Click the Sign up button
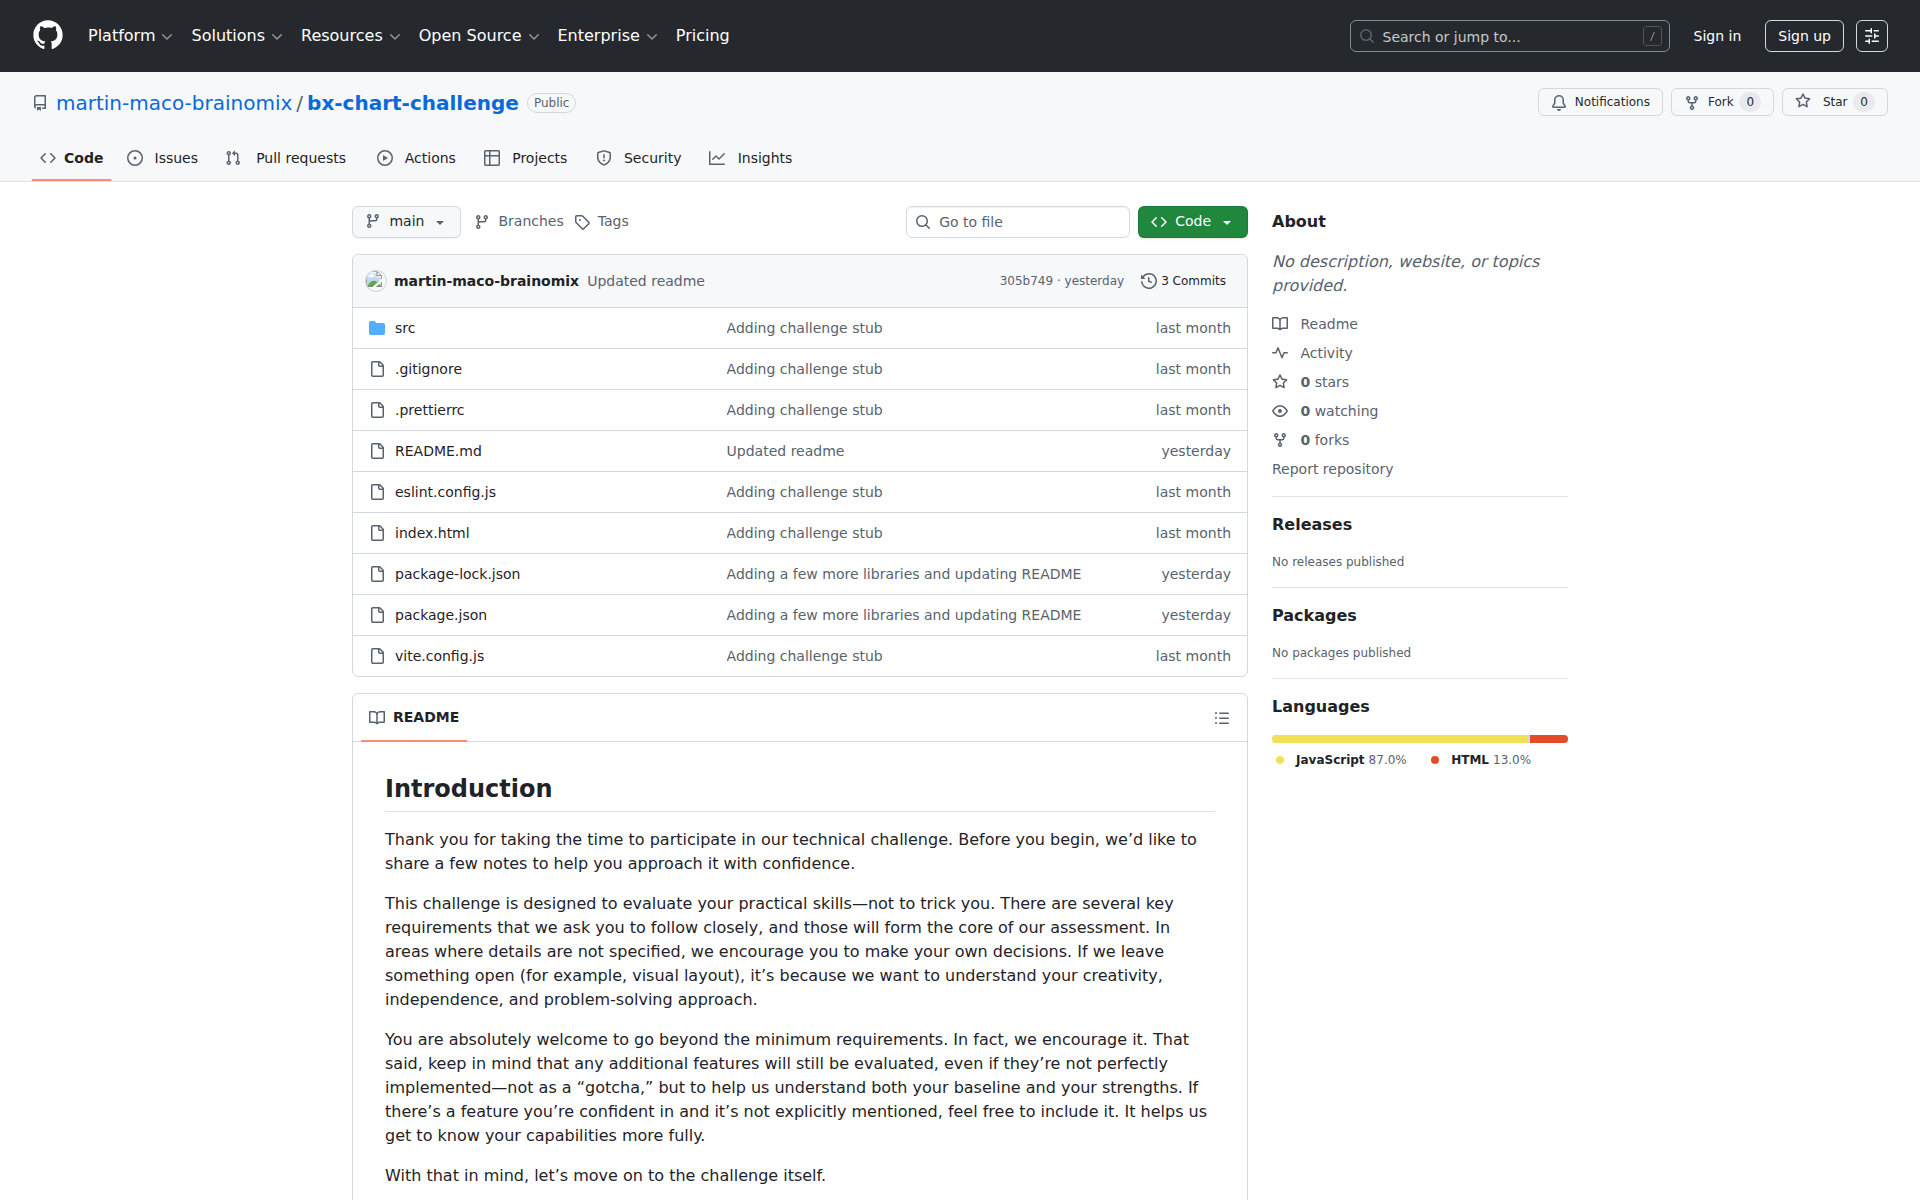This screenshot has height=1200, width=1920. pyautogui.click(x=1803, y=36)
